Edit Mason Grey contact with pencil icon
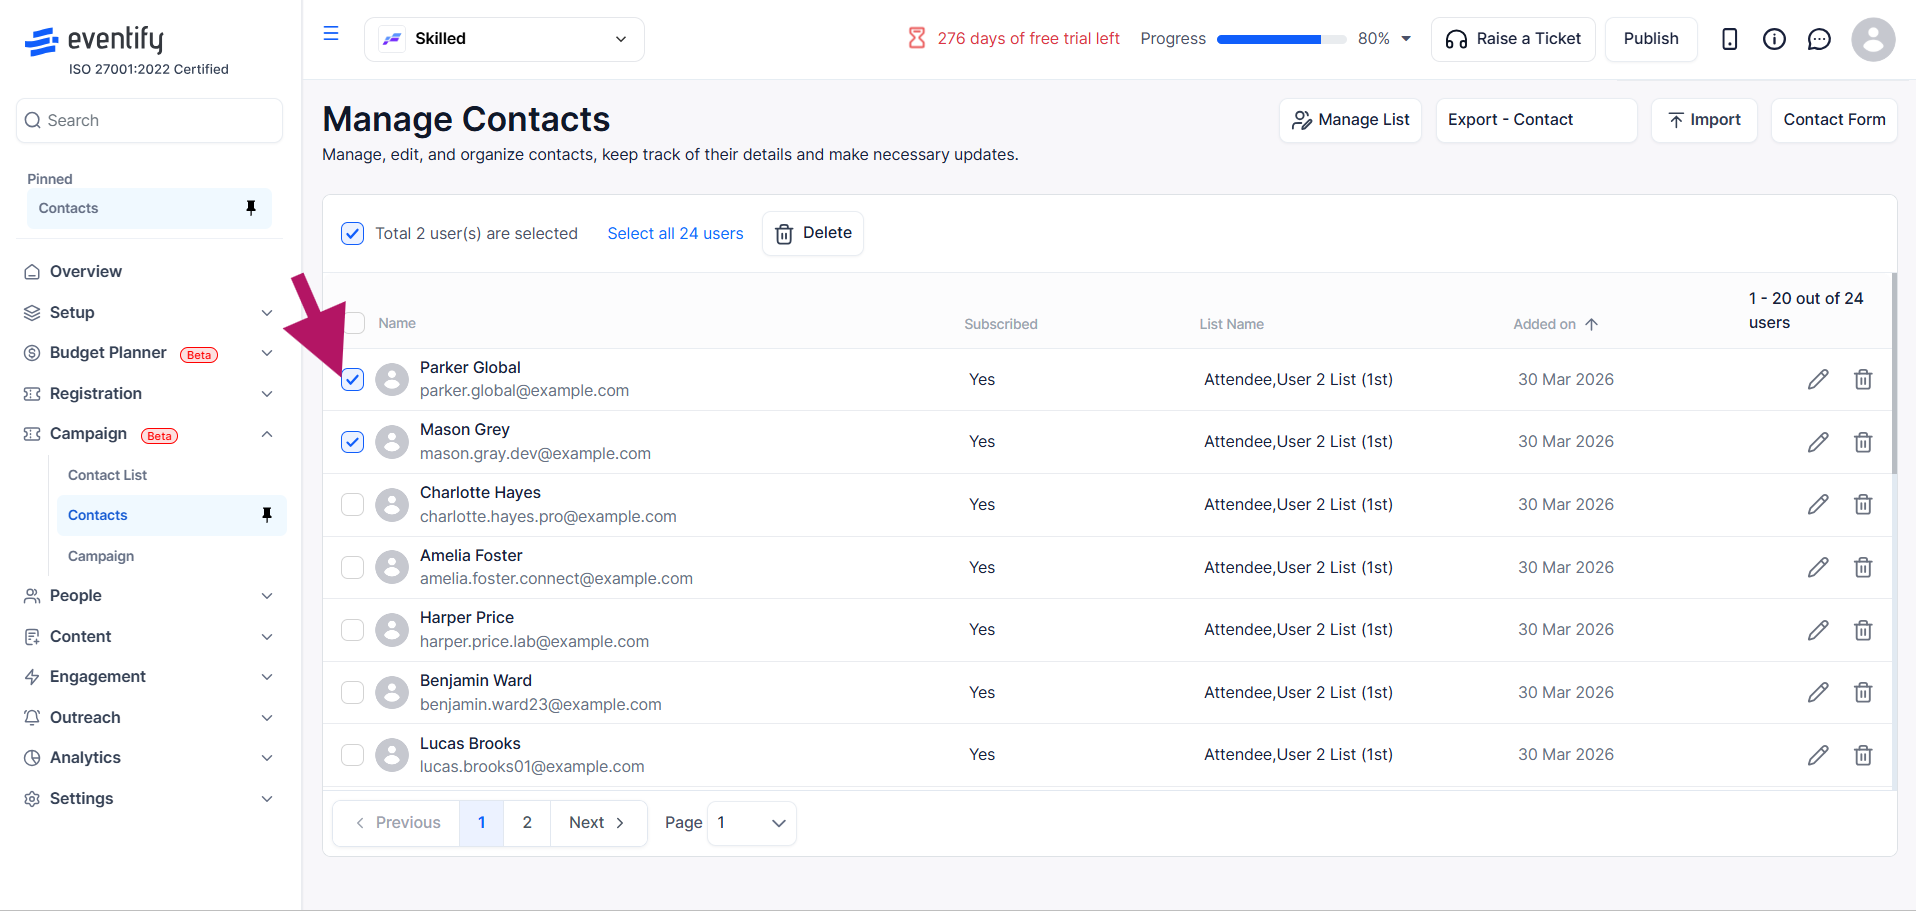Image resolution: width=1916 pixels, height=911 pixels. (1818, 442)
